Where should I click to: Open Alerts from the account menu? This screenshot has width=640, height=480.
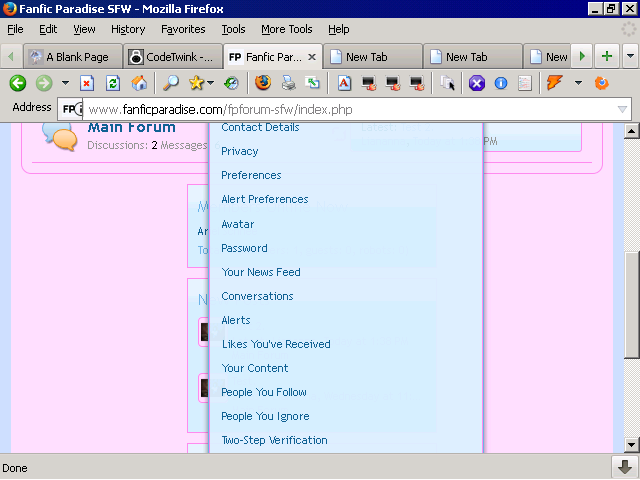pos(236,320)
